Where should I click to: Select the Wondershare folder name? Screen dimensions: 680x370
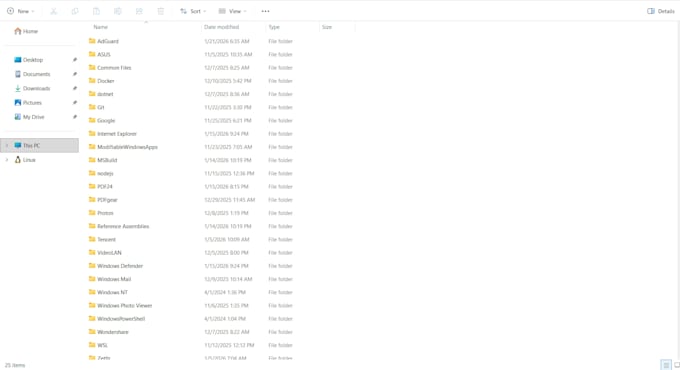[113, 332]
